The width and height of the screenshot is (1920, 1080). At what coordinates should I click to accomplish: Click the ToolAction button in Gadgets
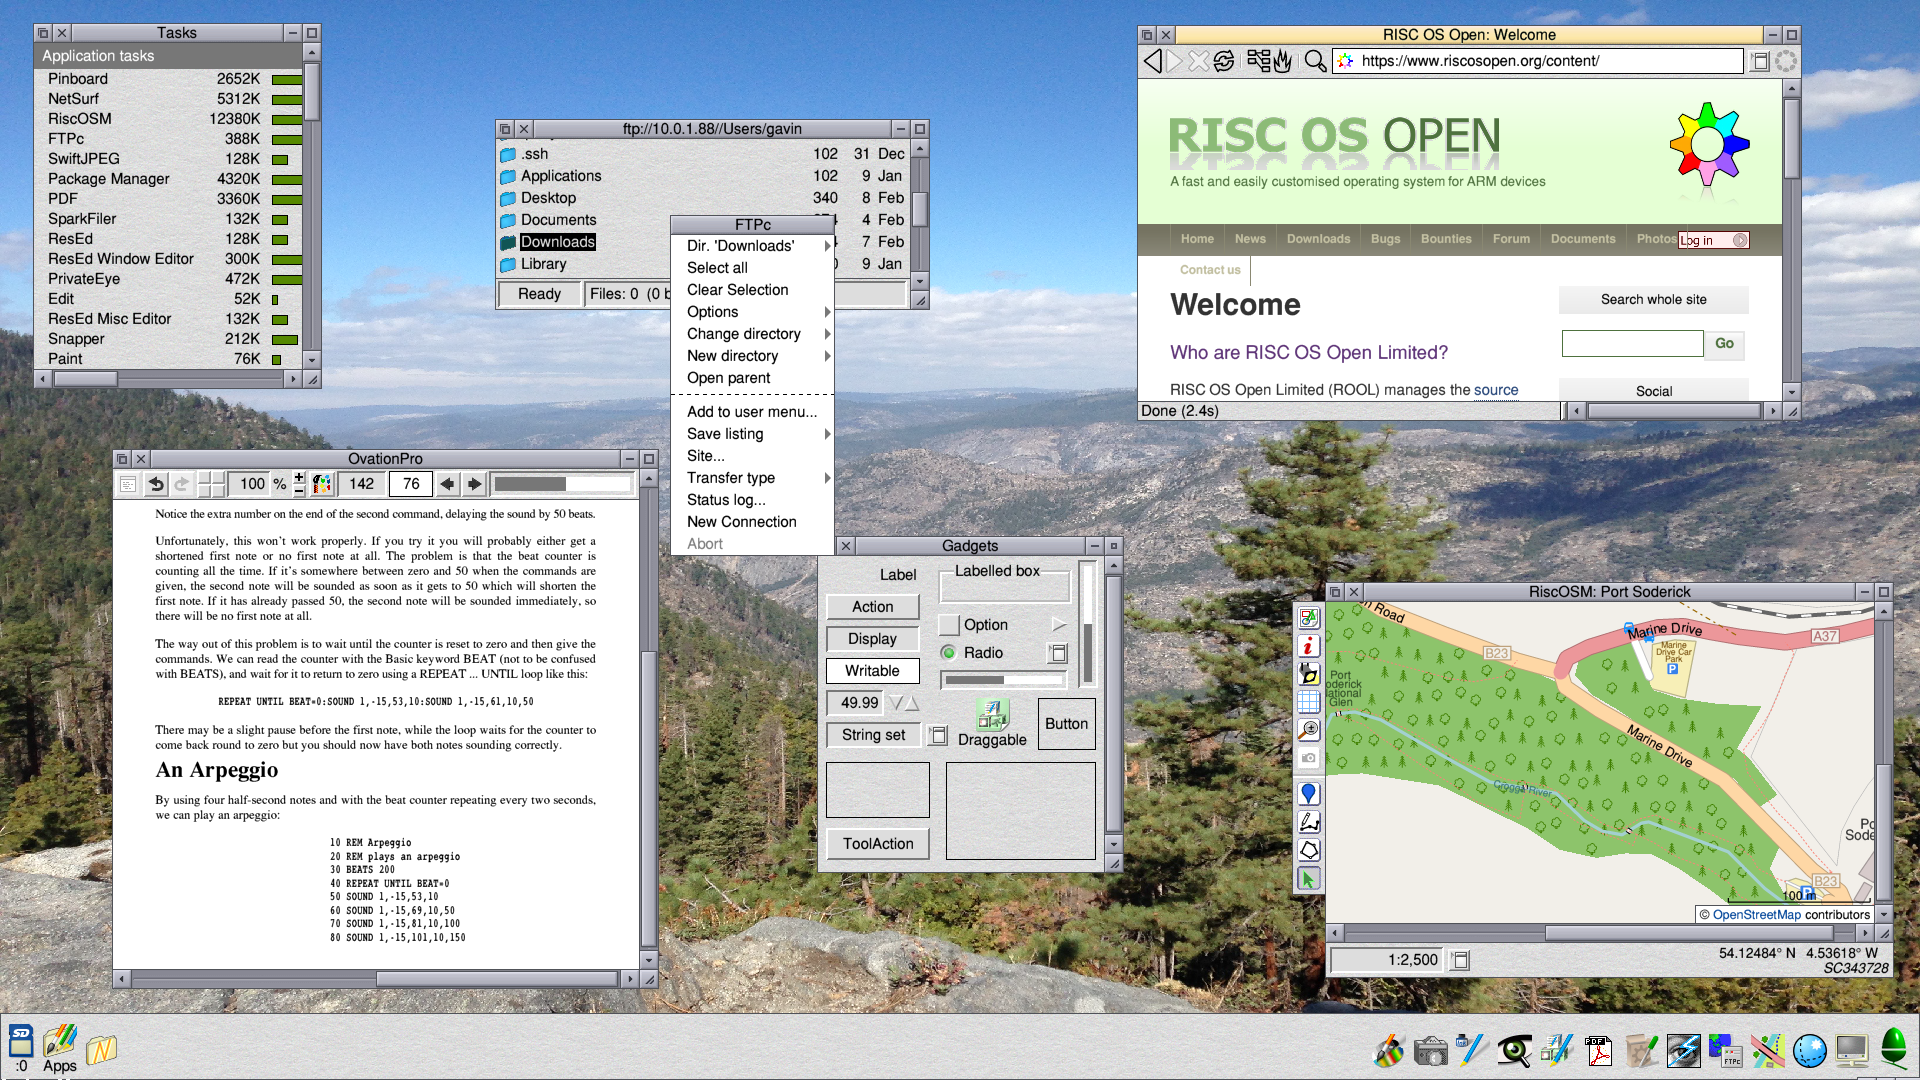coord(878,844)
